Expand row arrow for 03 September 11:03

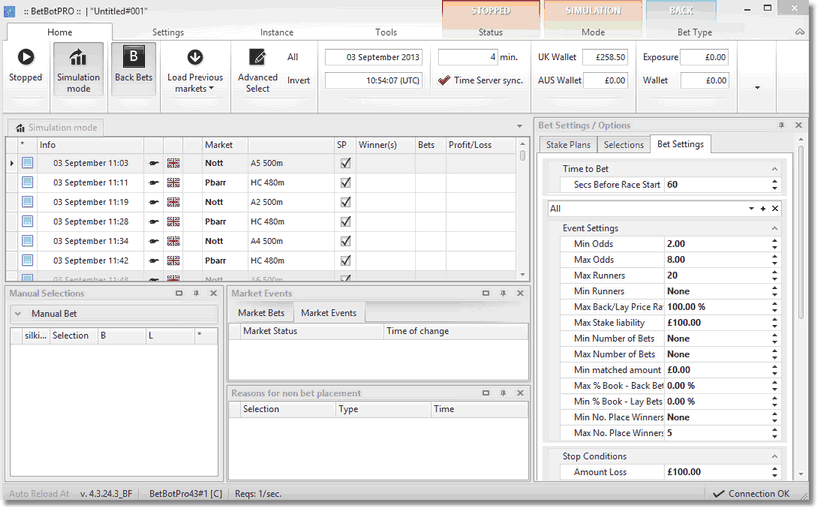point(11,163)
